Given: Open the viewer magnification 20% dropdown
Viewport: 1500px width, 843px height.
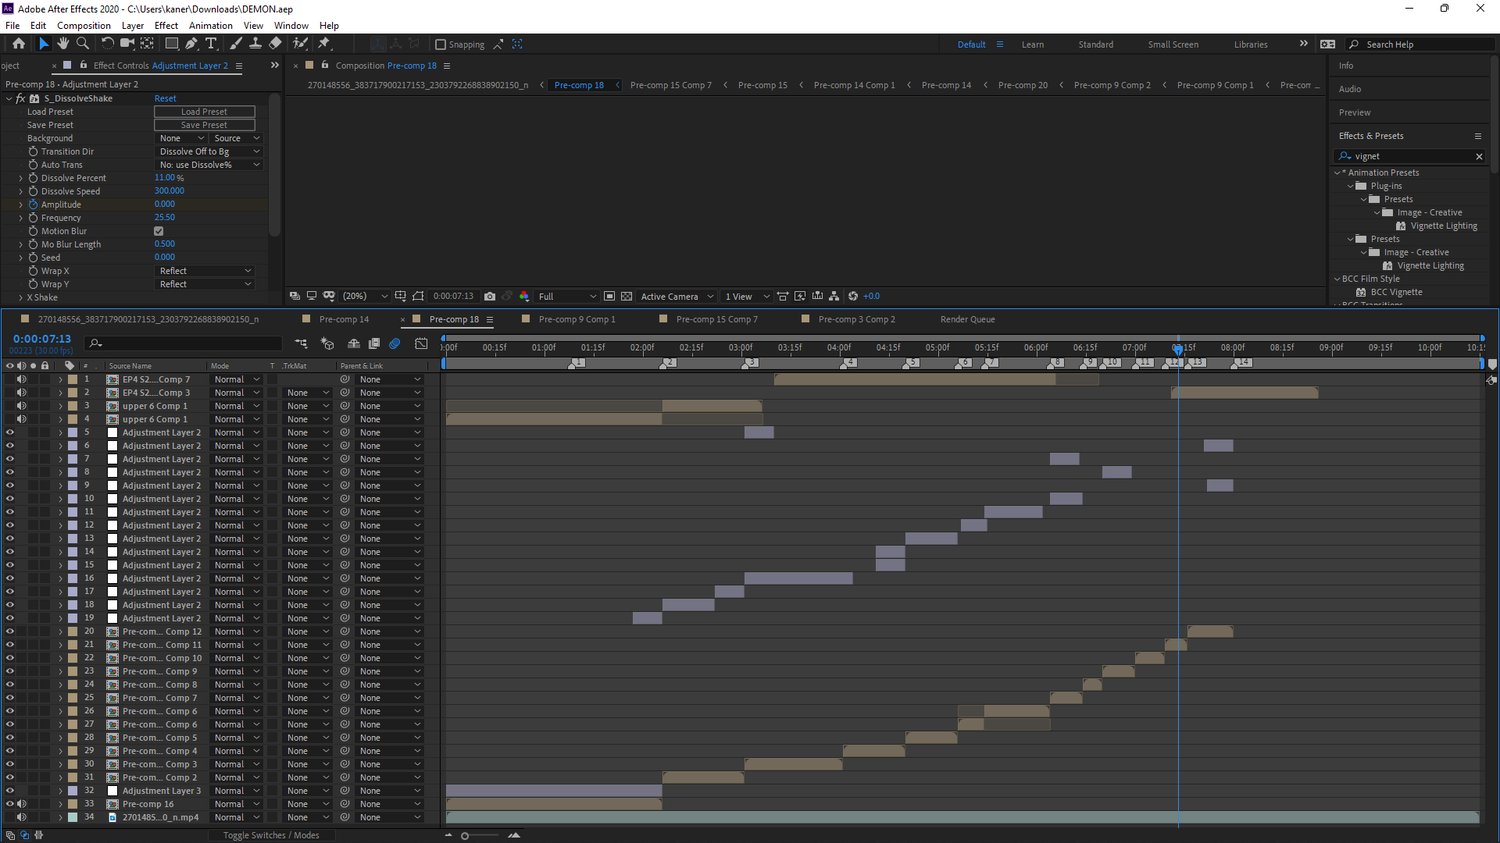Looking at the screenshot, I should point(365,296).
